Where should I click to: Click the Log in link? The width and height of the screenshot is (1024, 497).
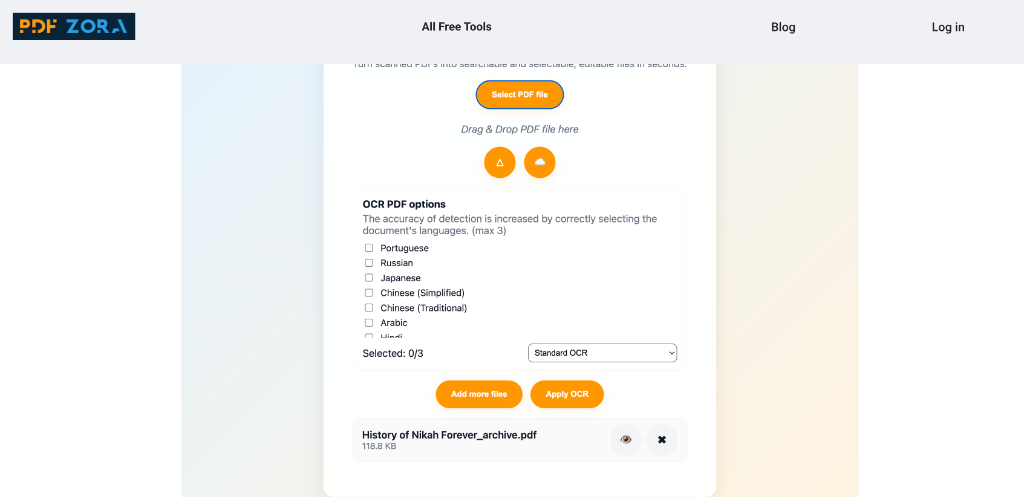948,27
